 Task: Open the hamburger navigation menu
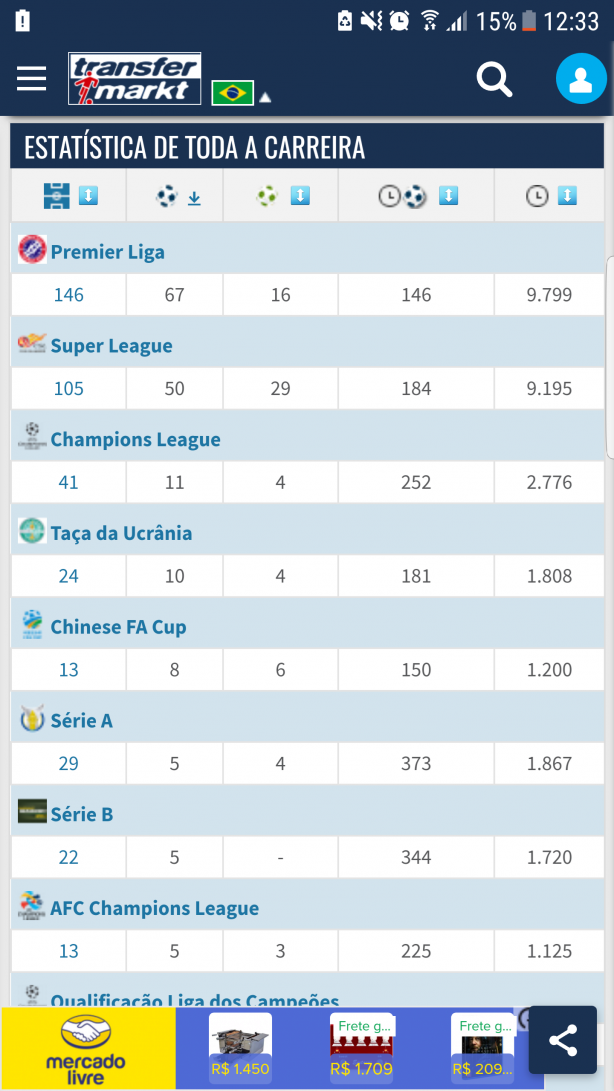click(31, 79)
